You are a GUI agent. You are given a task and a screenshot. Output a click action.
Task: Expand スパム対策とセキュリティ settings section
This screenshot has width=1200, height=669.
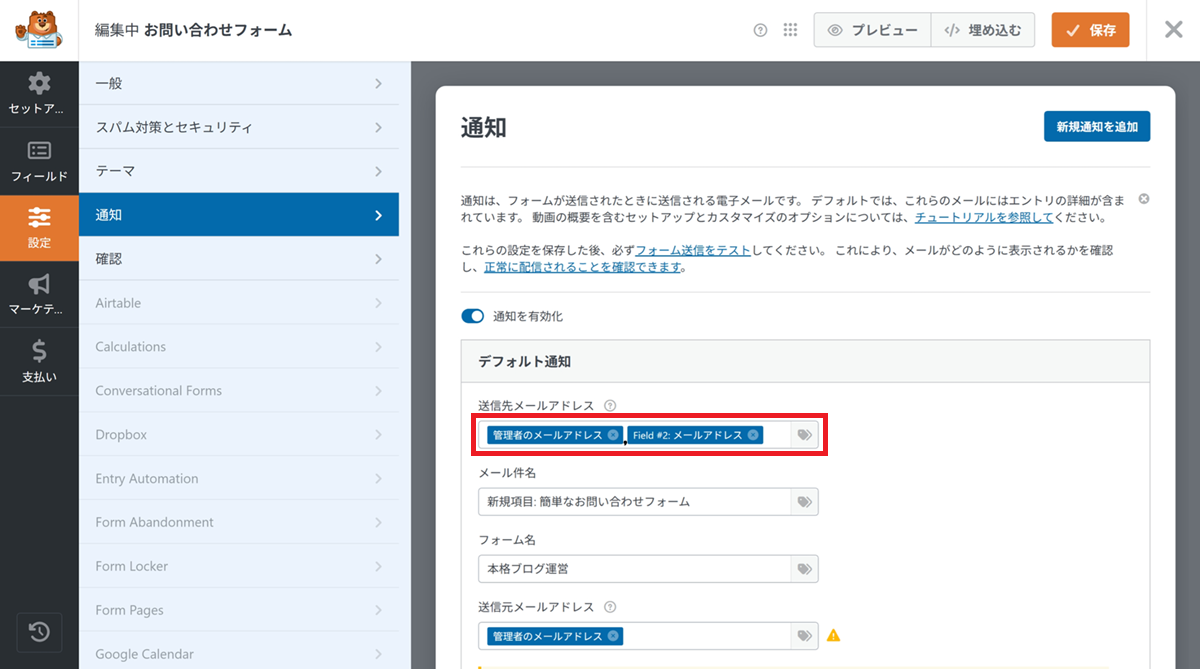(x=239, y=128)
